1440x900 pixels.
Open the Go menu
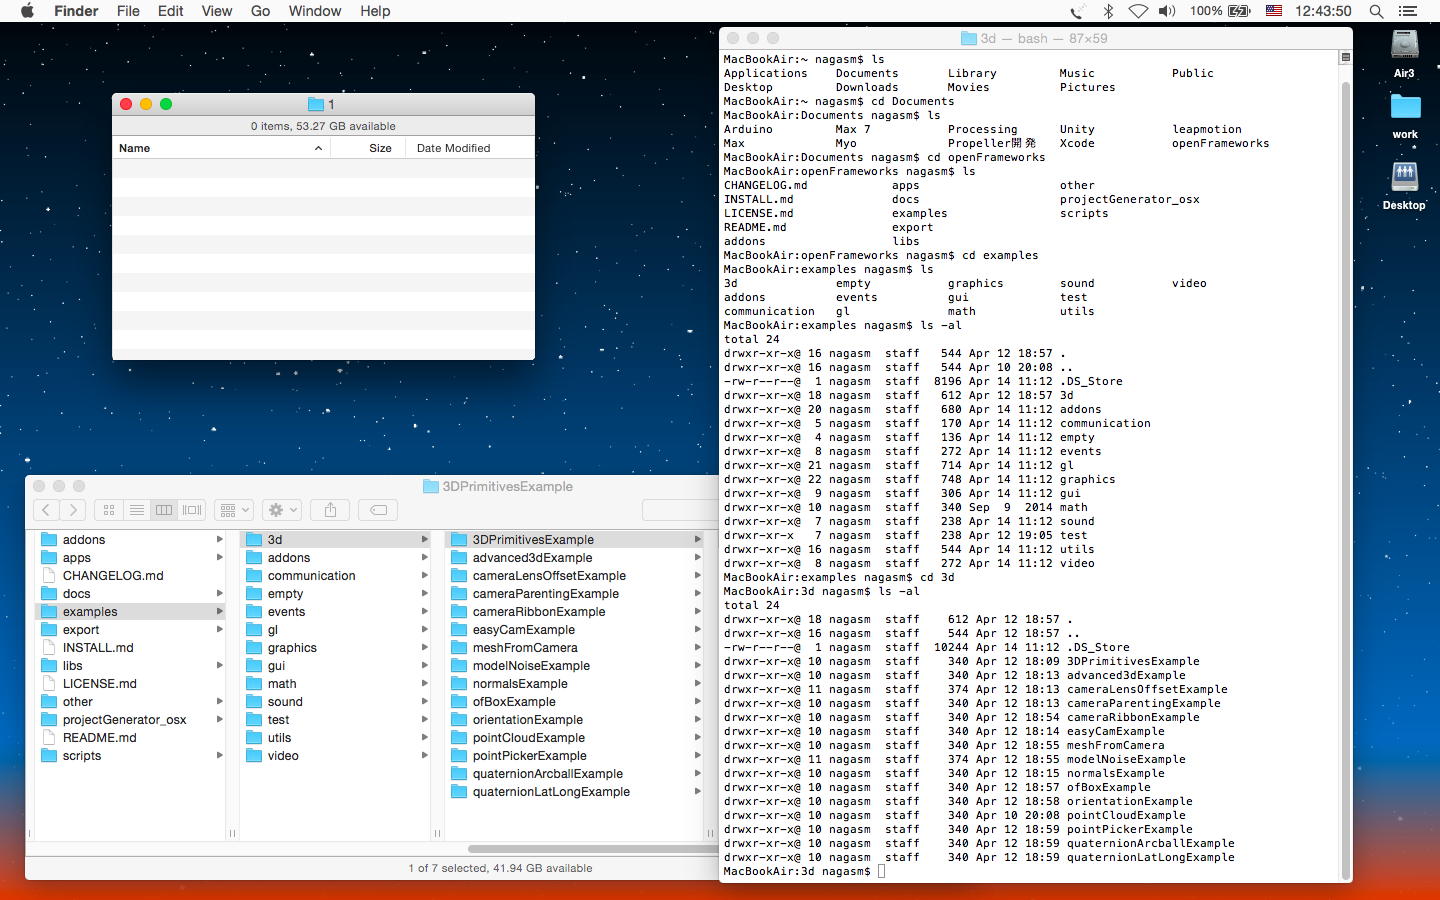point(260,11)
